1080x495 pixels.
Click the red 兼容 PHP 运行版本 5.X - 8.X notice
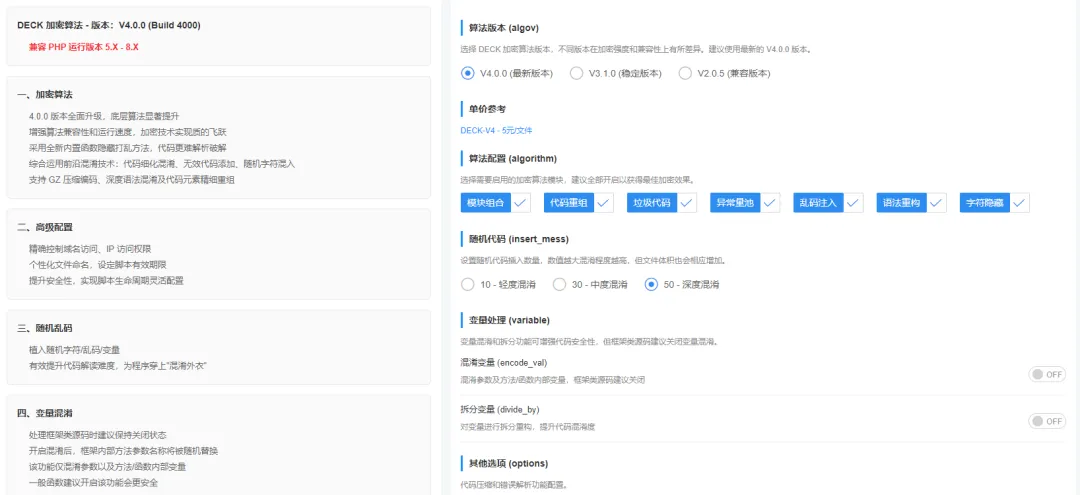tap(83, 48)
